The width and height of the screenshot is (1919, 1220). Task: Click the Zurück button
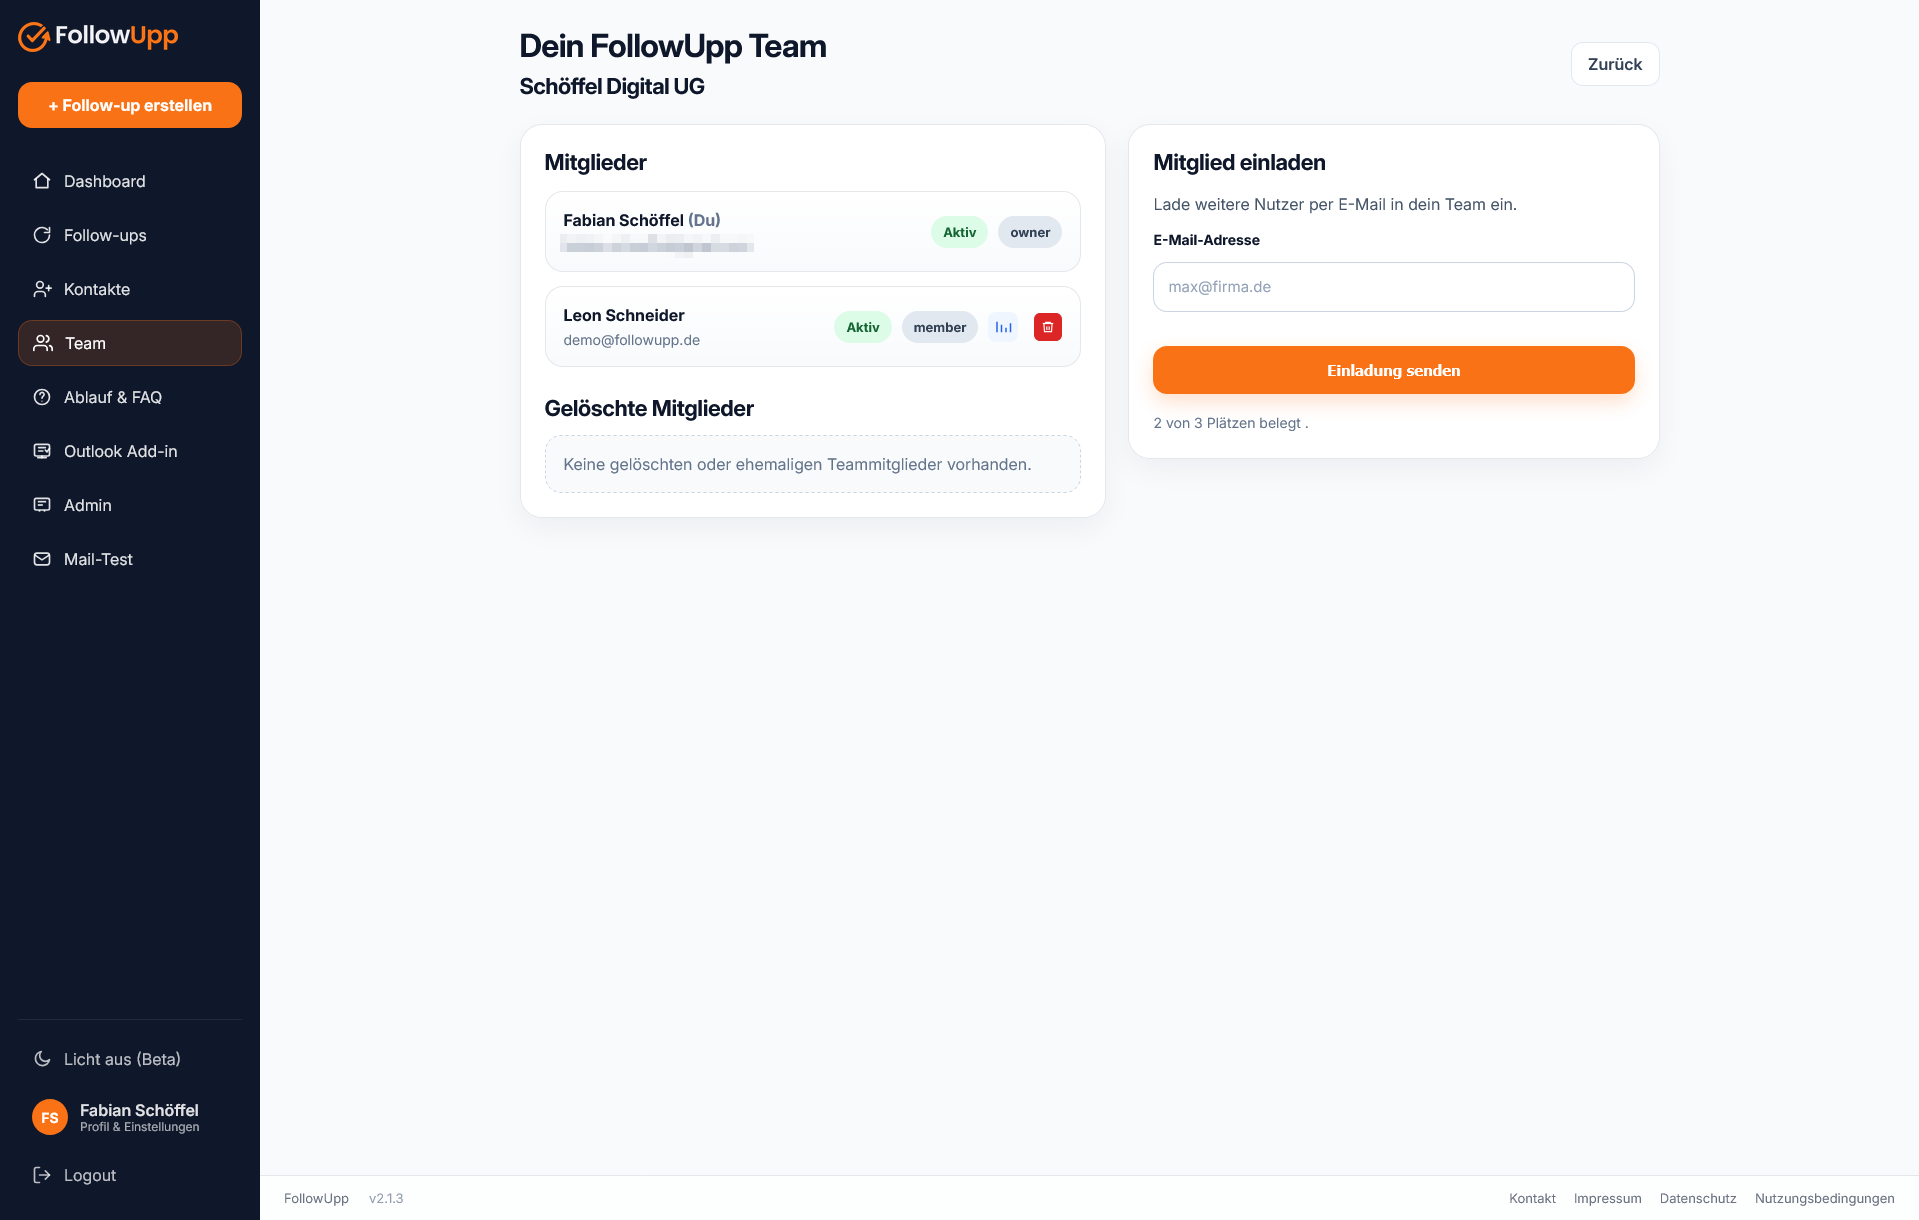coord(1615,64)
